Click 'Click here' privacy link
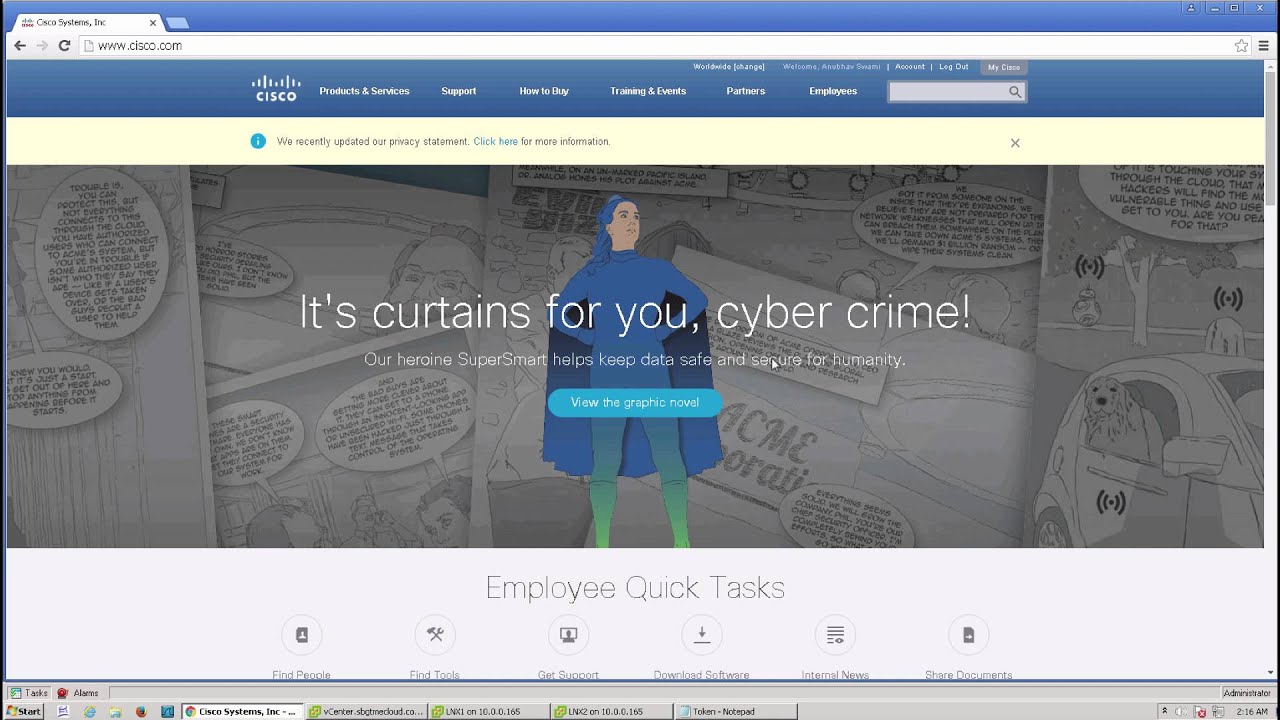1280x720 pixels. click(x=496, y=142)
